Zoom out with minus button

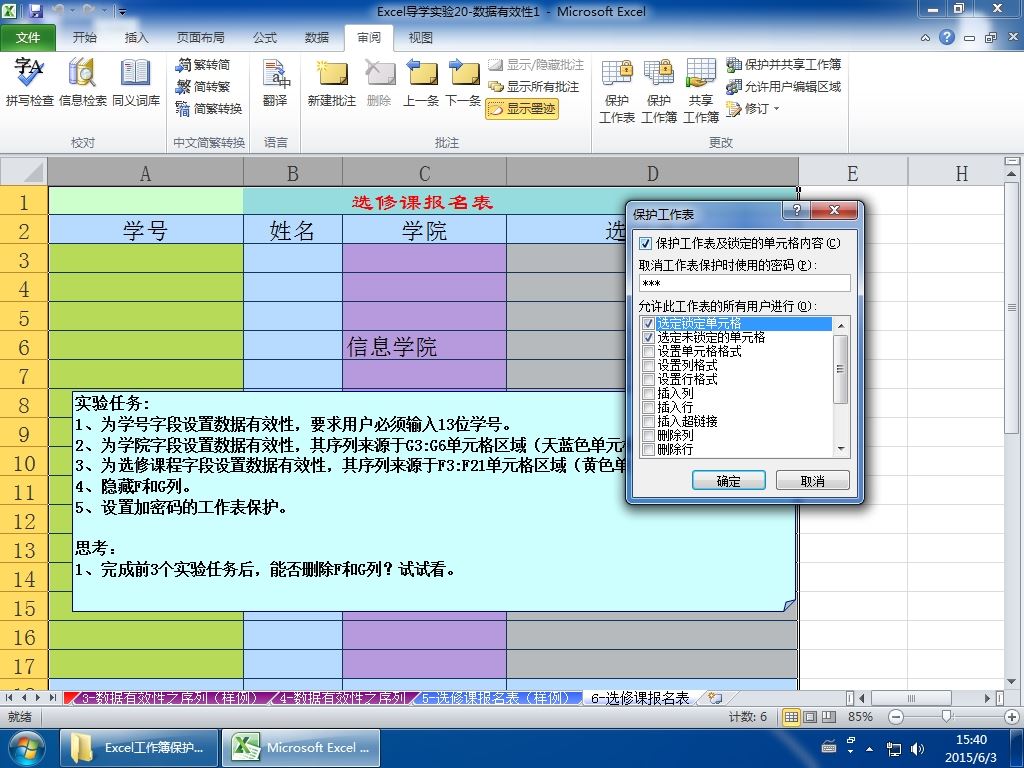(x=896, y=717)
